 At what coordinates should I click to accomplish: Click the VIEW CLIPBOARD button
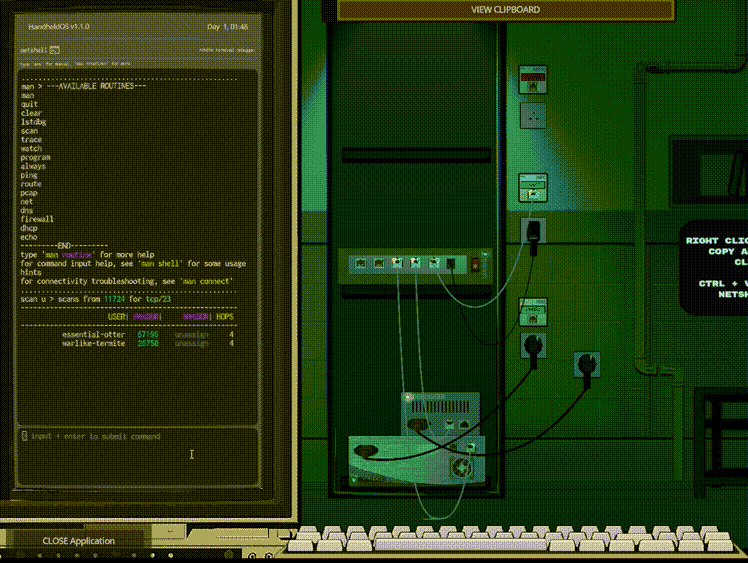tap(505, 9)
